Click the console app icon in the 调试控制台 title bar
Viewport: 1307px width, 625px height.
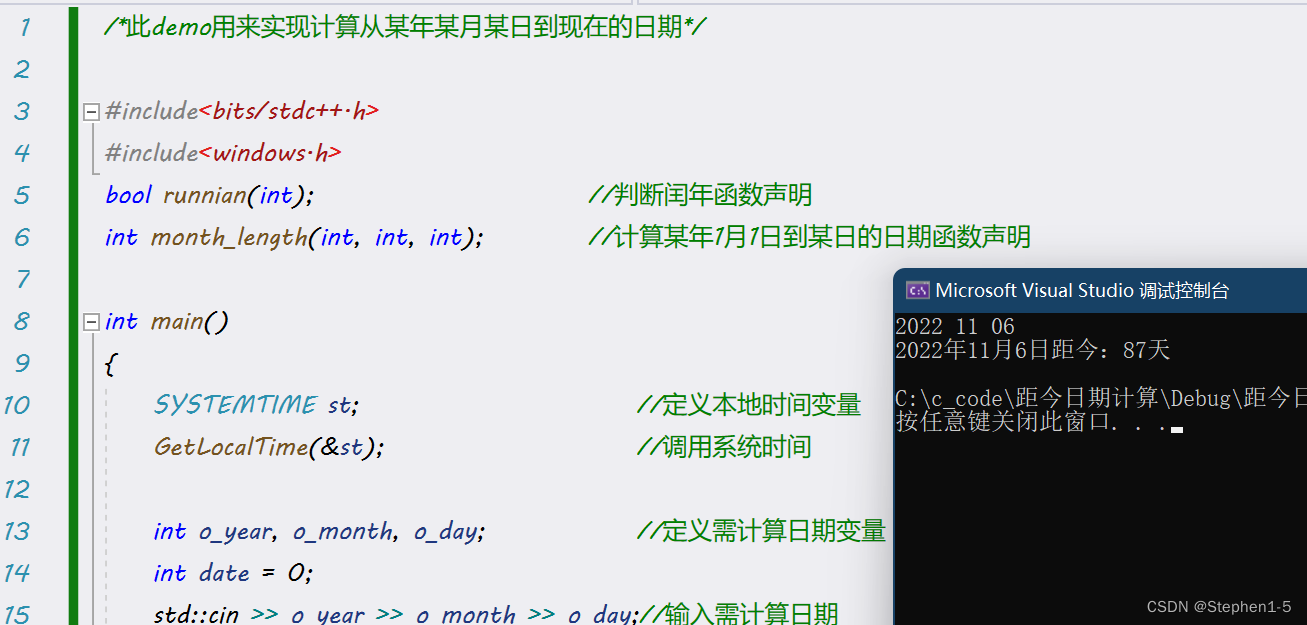[x=917, y=290]
